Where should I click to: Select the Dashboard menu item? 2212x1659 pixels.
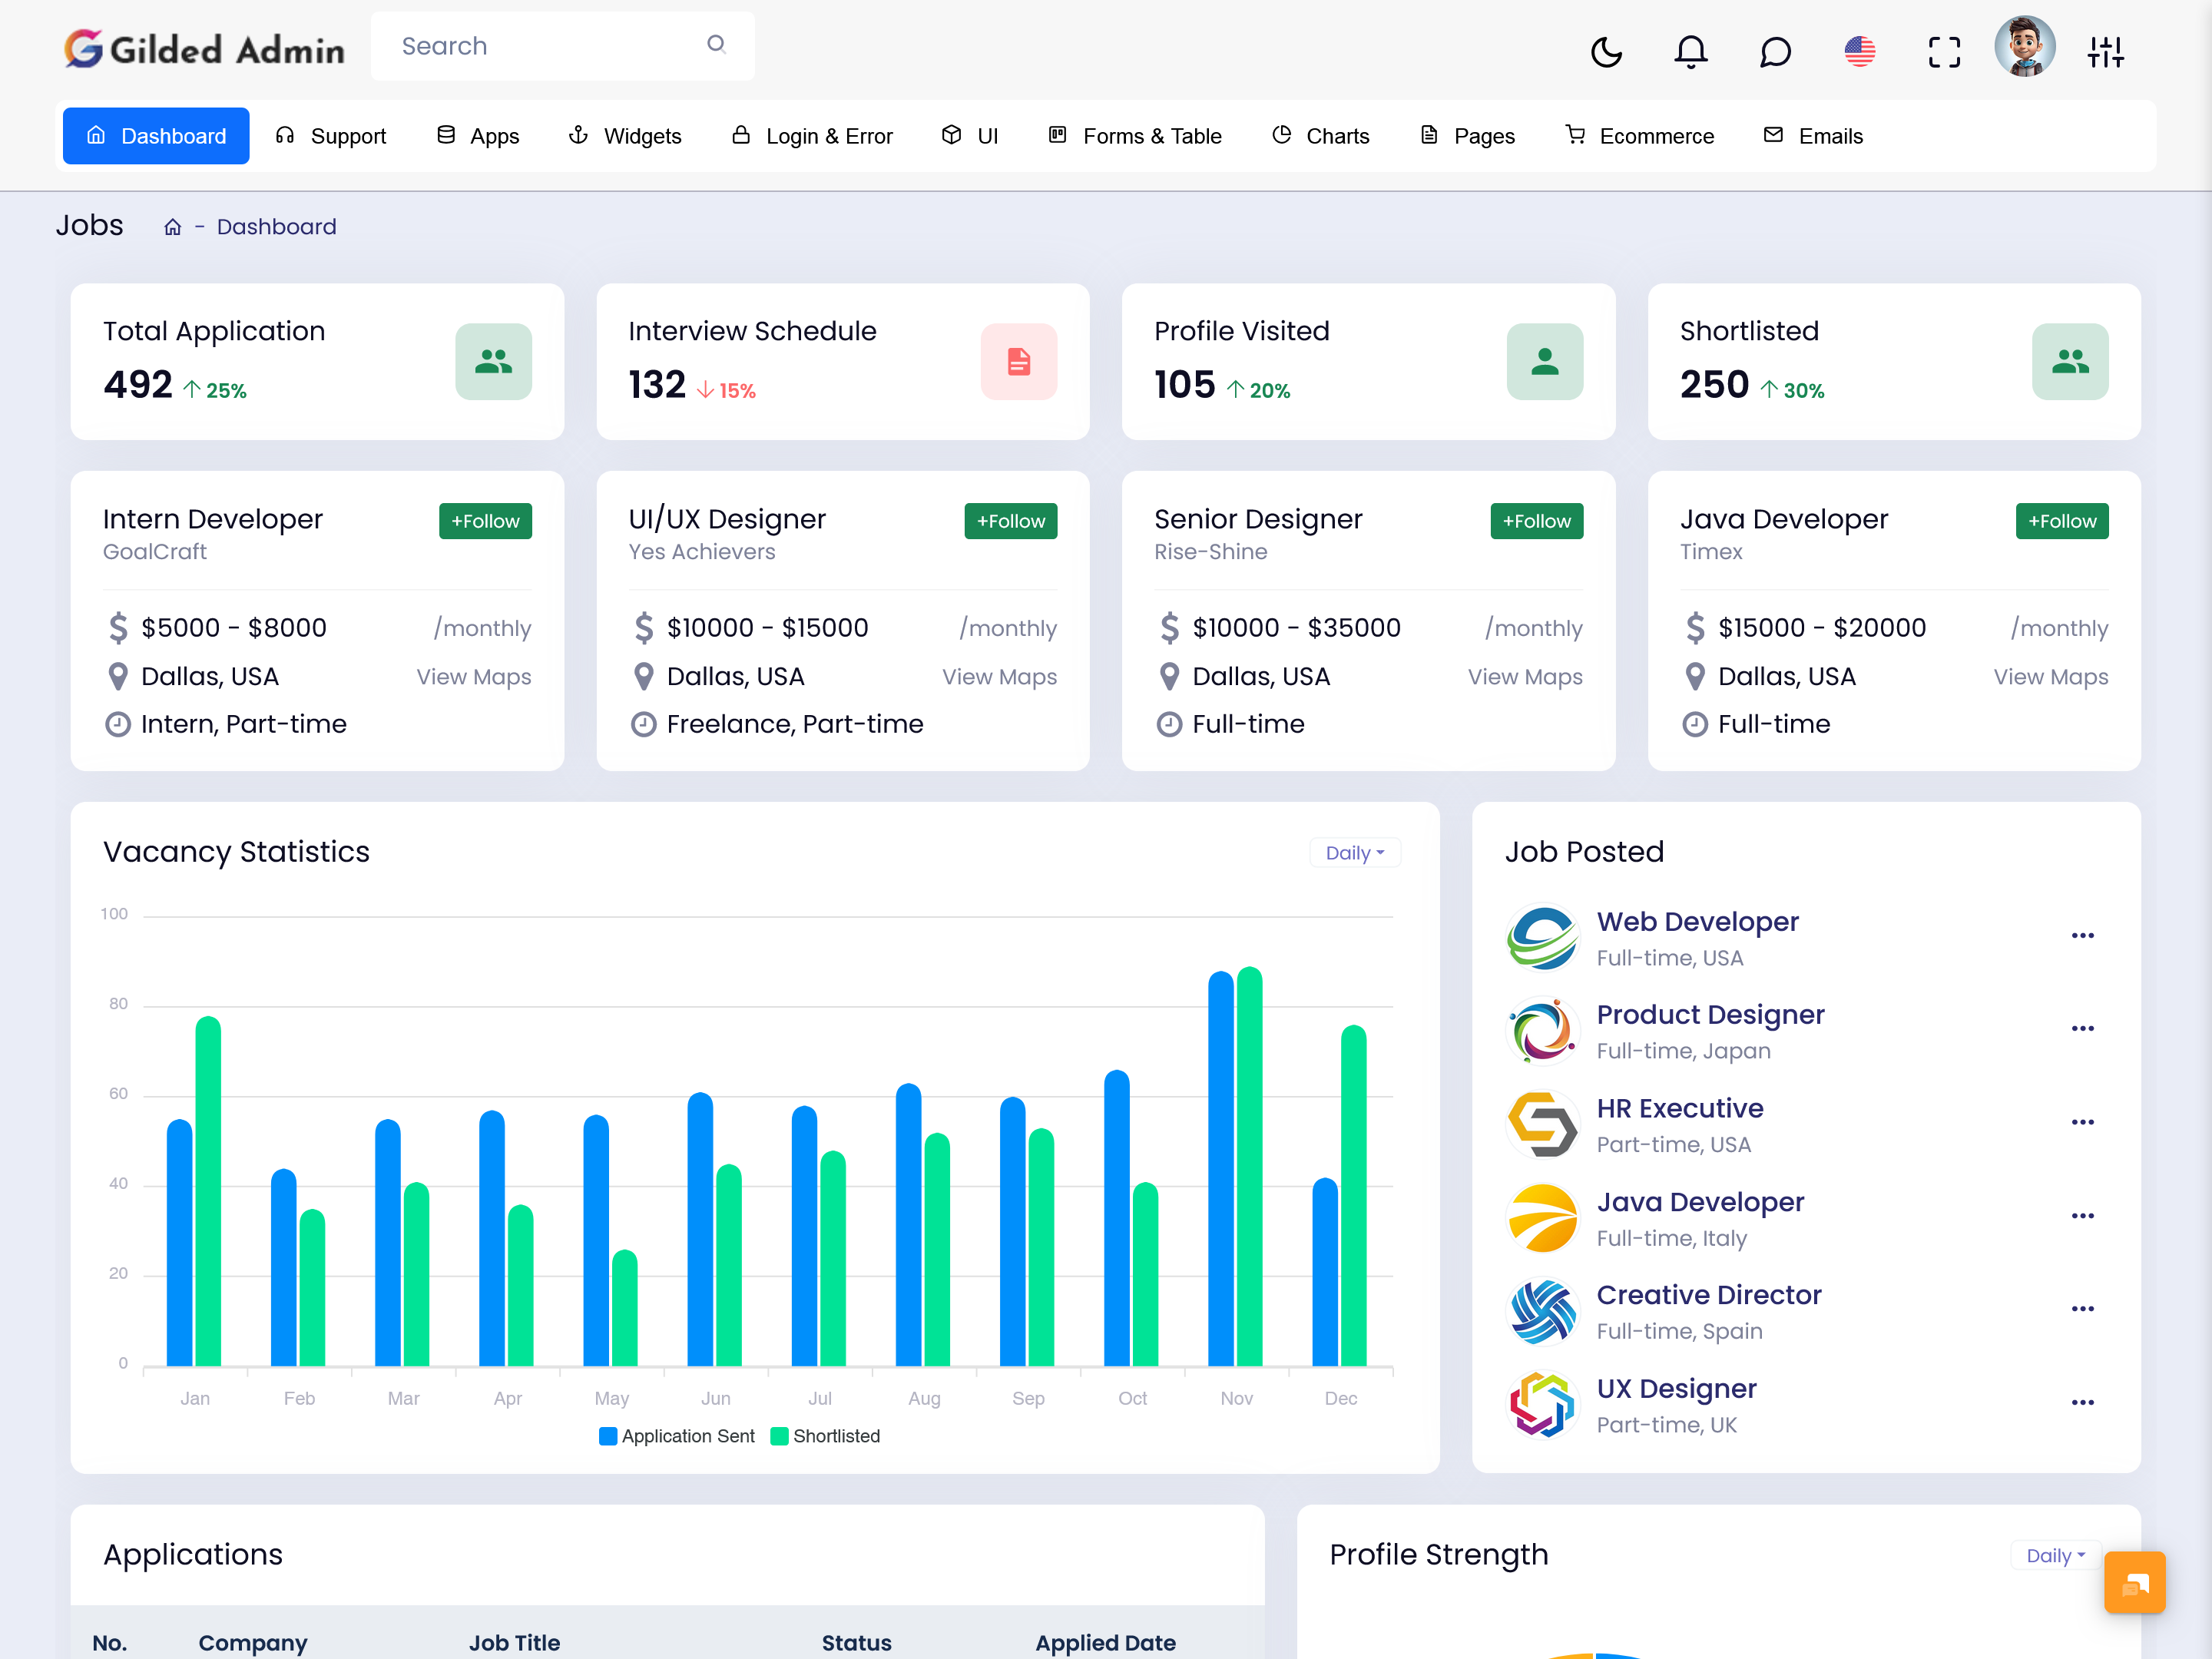coord(156,136)
